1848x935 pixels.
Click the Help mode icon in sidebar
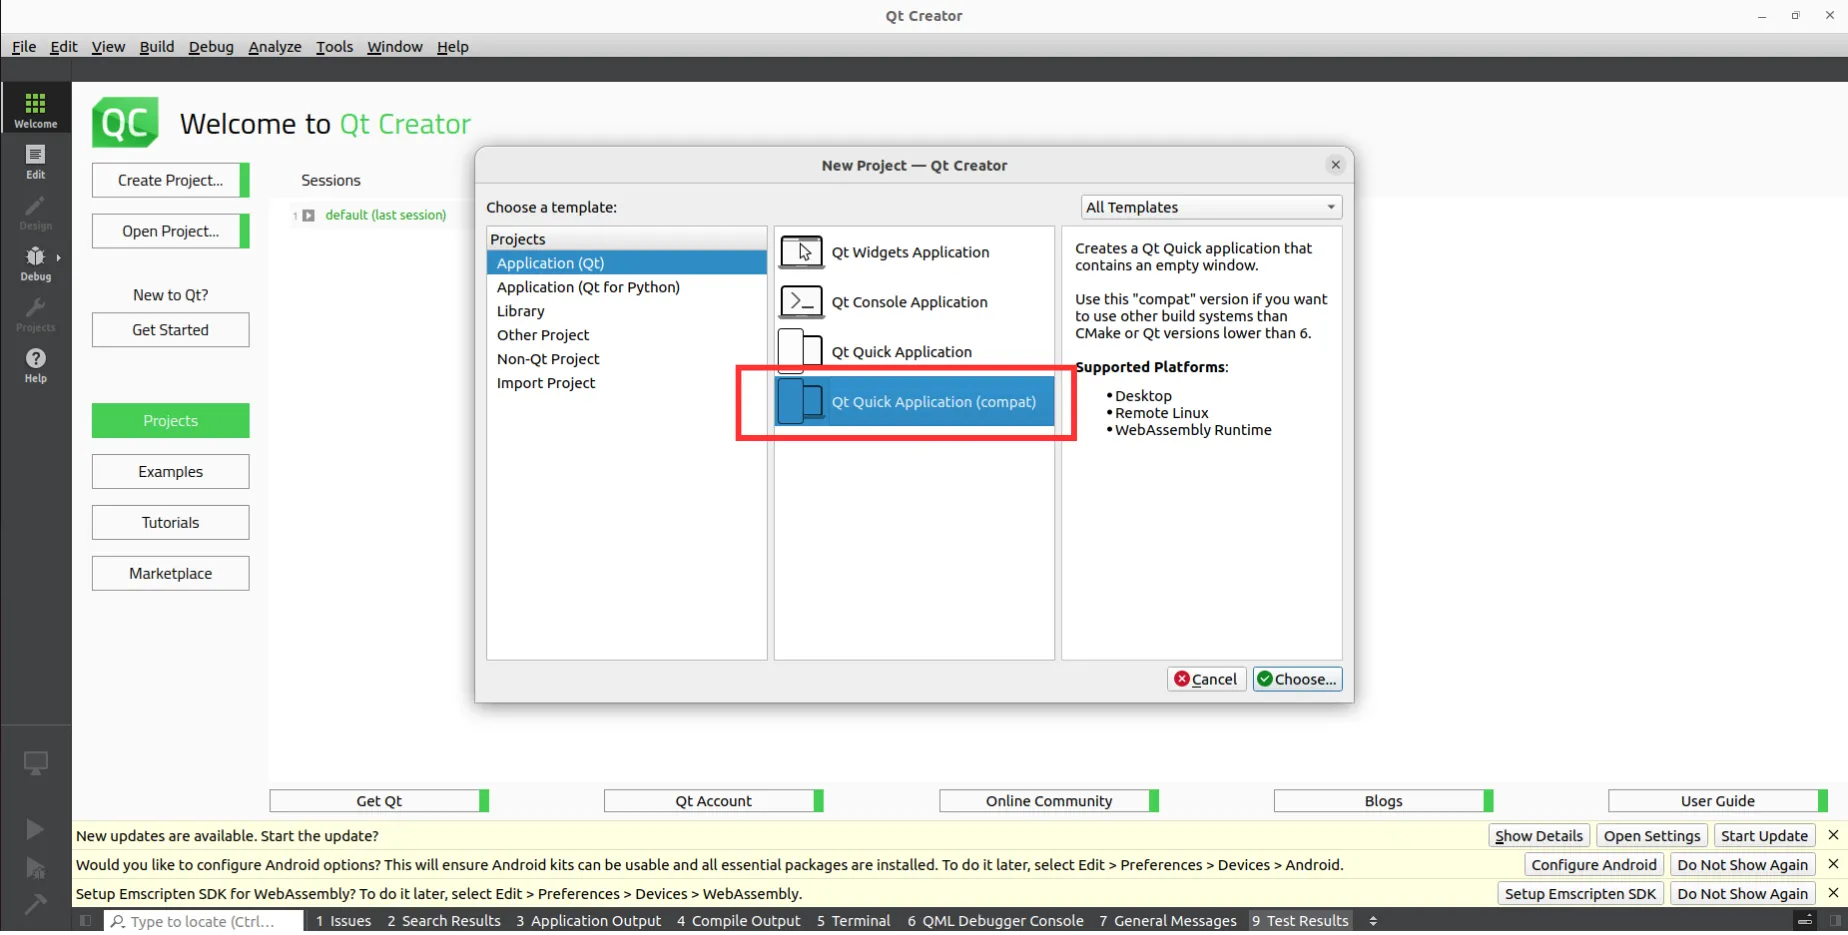click(35, 365)
